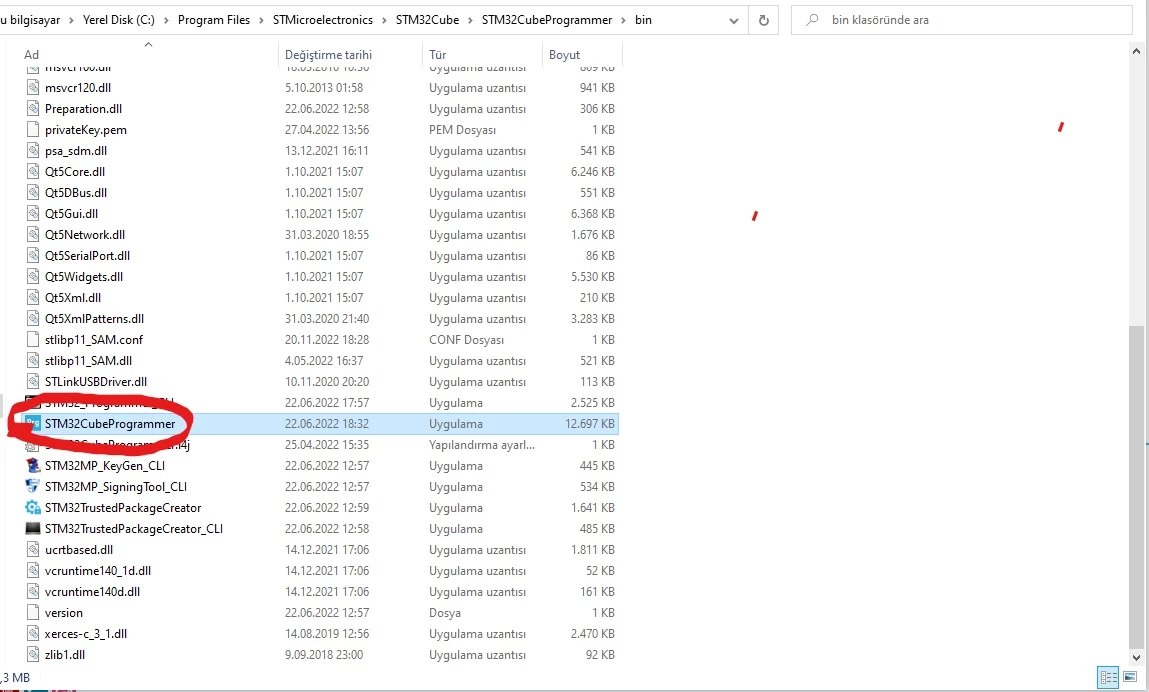This screenshot has width=1149, height=692.
Task: Click the Qt5Gui.dll file icon
Action: (32, 213)
